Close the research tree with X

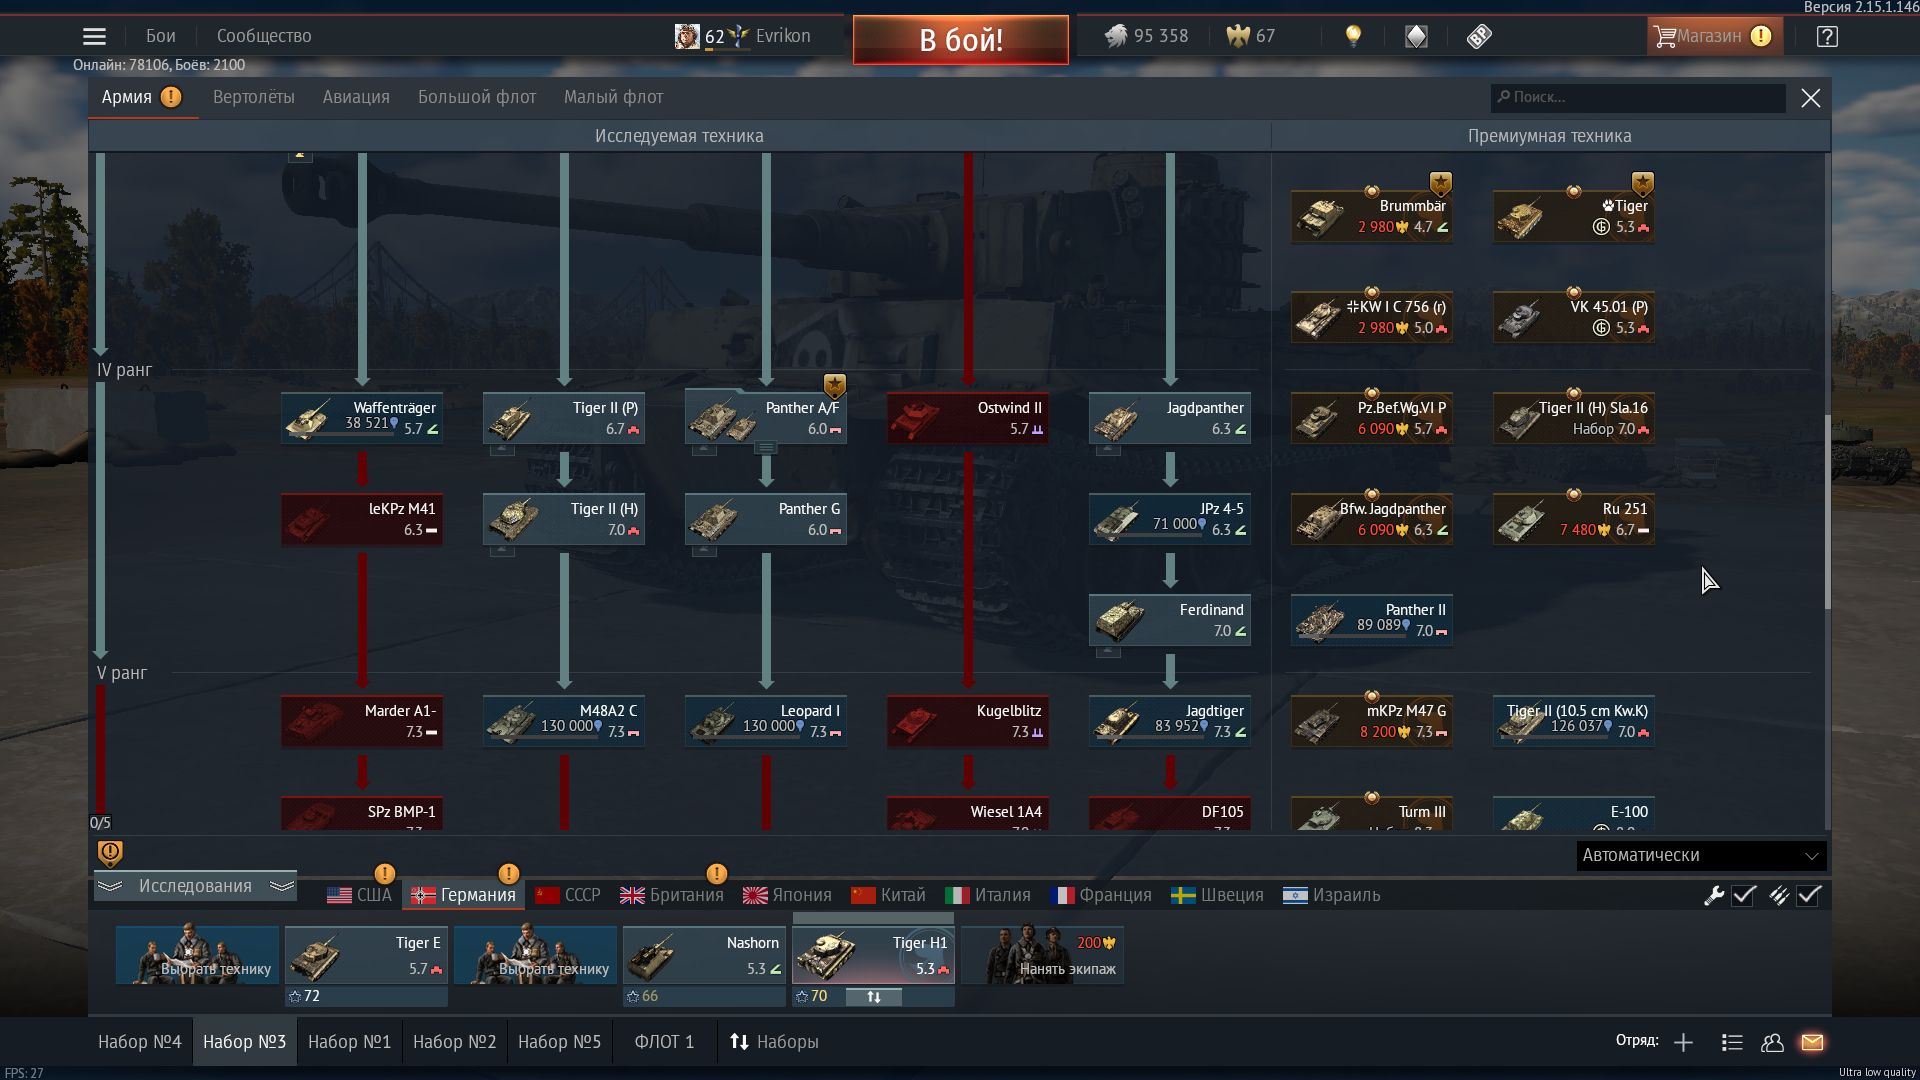click(1810, 98)
